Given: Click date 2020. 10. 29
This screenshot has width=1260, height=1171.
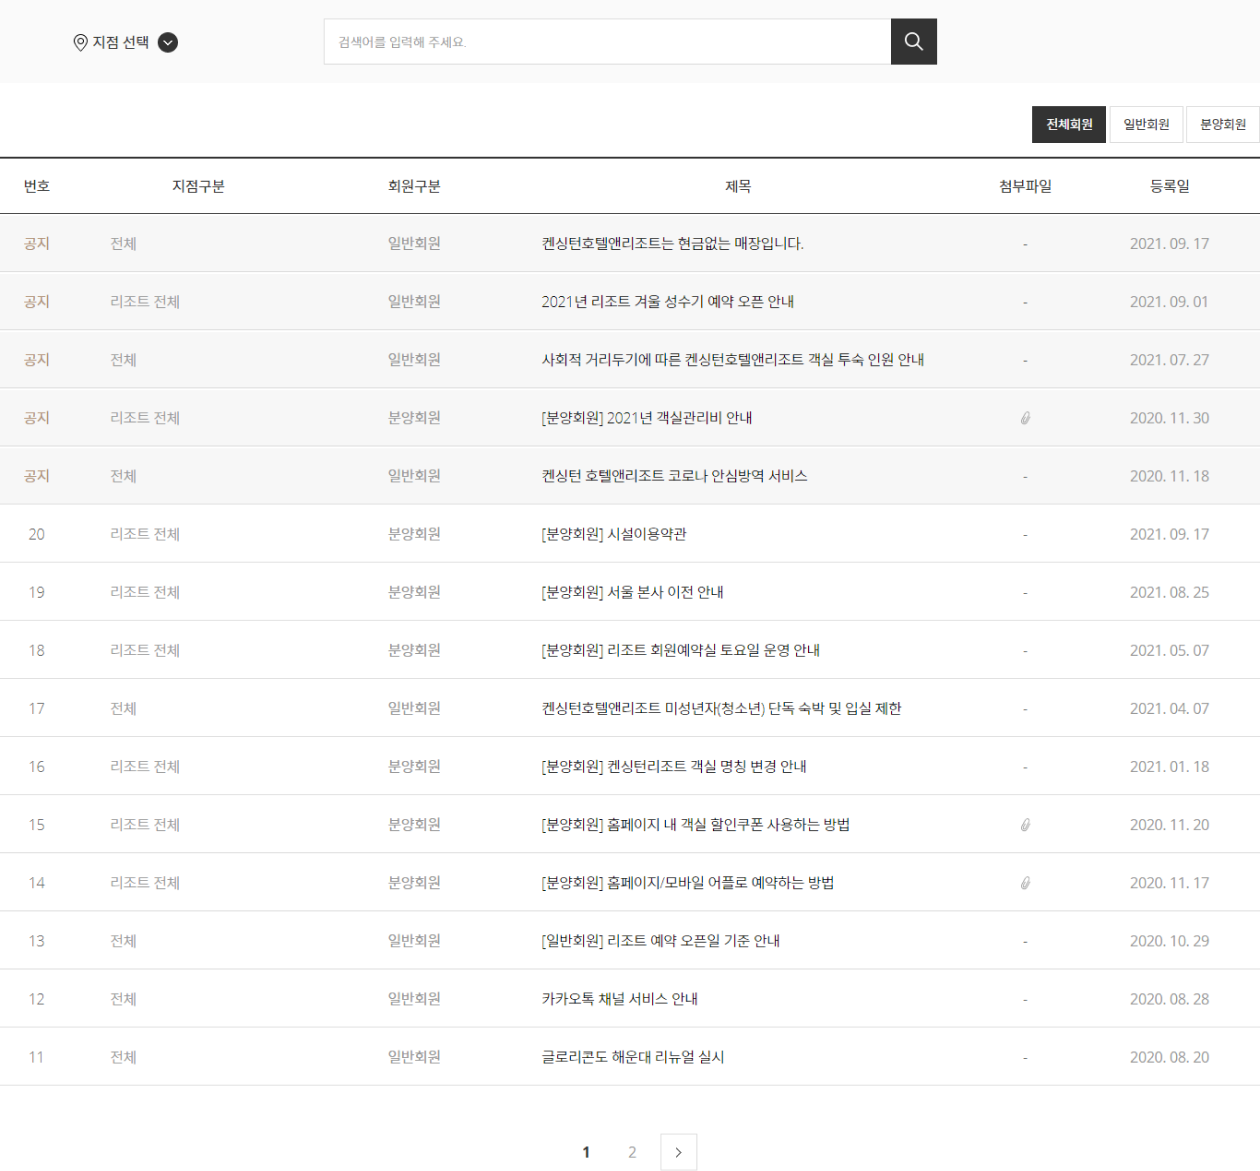Looking at the screenshot, I should (x=1169, y=940).
